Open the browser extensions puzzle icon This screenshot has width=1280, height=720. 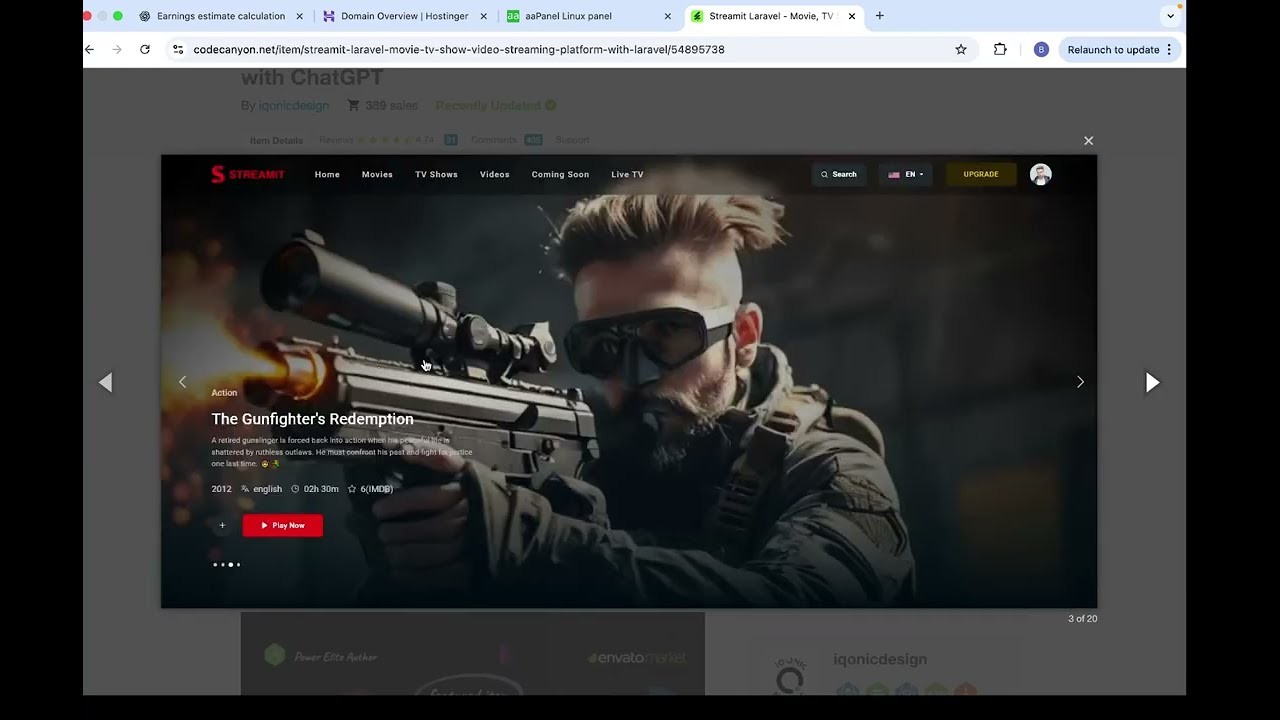[1000, 49]
